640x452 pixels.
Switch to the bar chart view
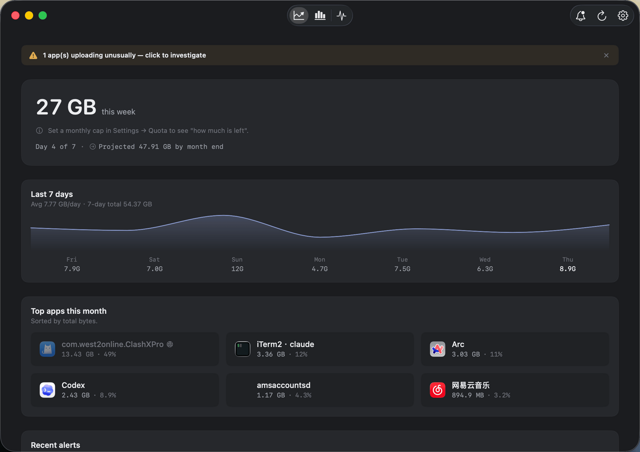coord(320,16)
